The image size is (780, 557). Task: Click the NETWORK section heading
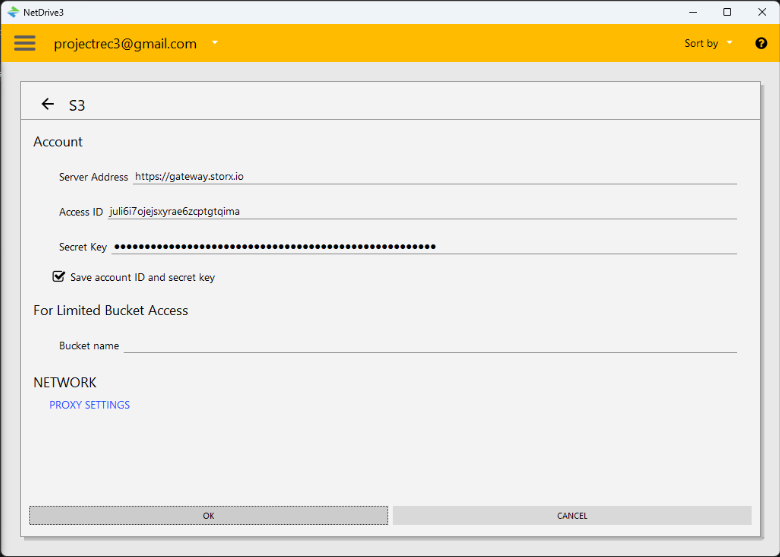[65, 382]
